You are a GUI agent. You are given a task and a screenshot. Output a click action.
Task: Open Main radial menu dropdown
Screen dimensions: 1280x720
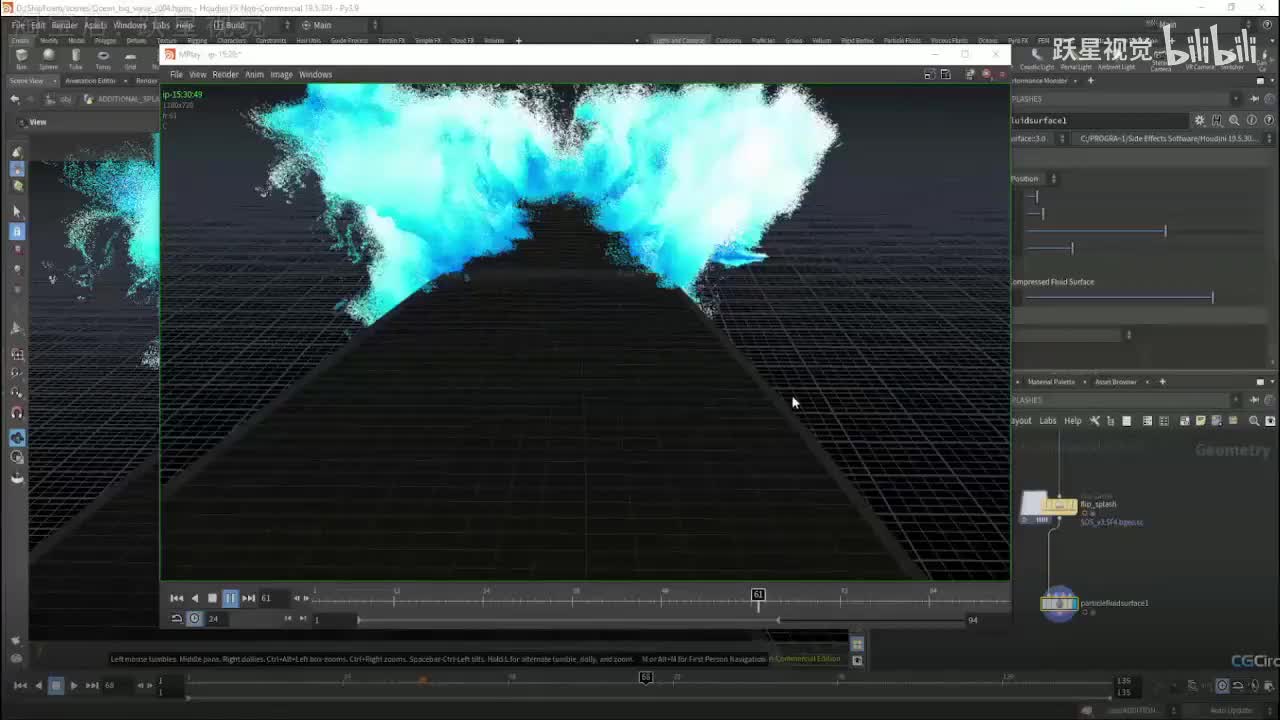[338, 25]
